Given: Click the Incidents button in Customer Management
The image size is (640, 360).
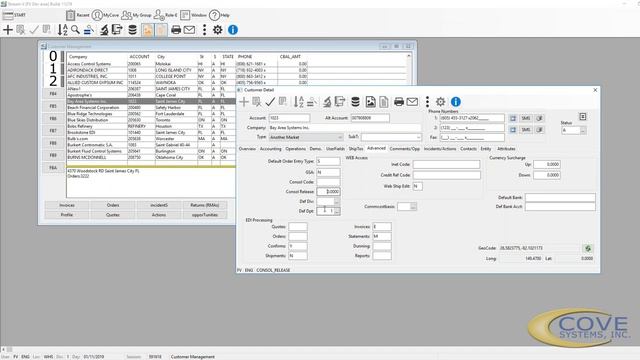Looking at the screenshot, I should point(159,205).
